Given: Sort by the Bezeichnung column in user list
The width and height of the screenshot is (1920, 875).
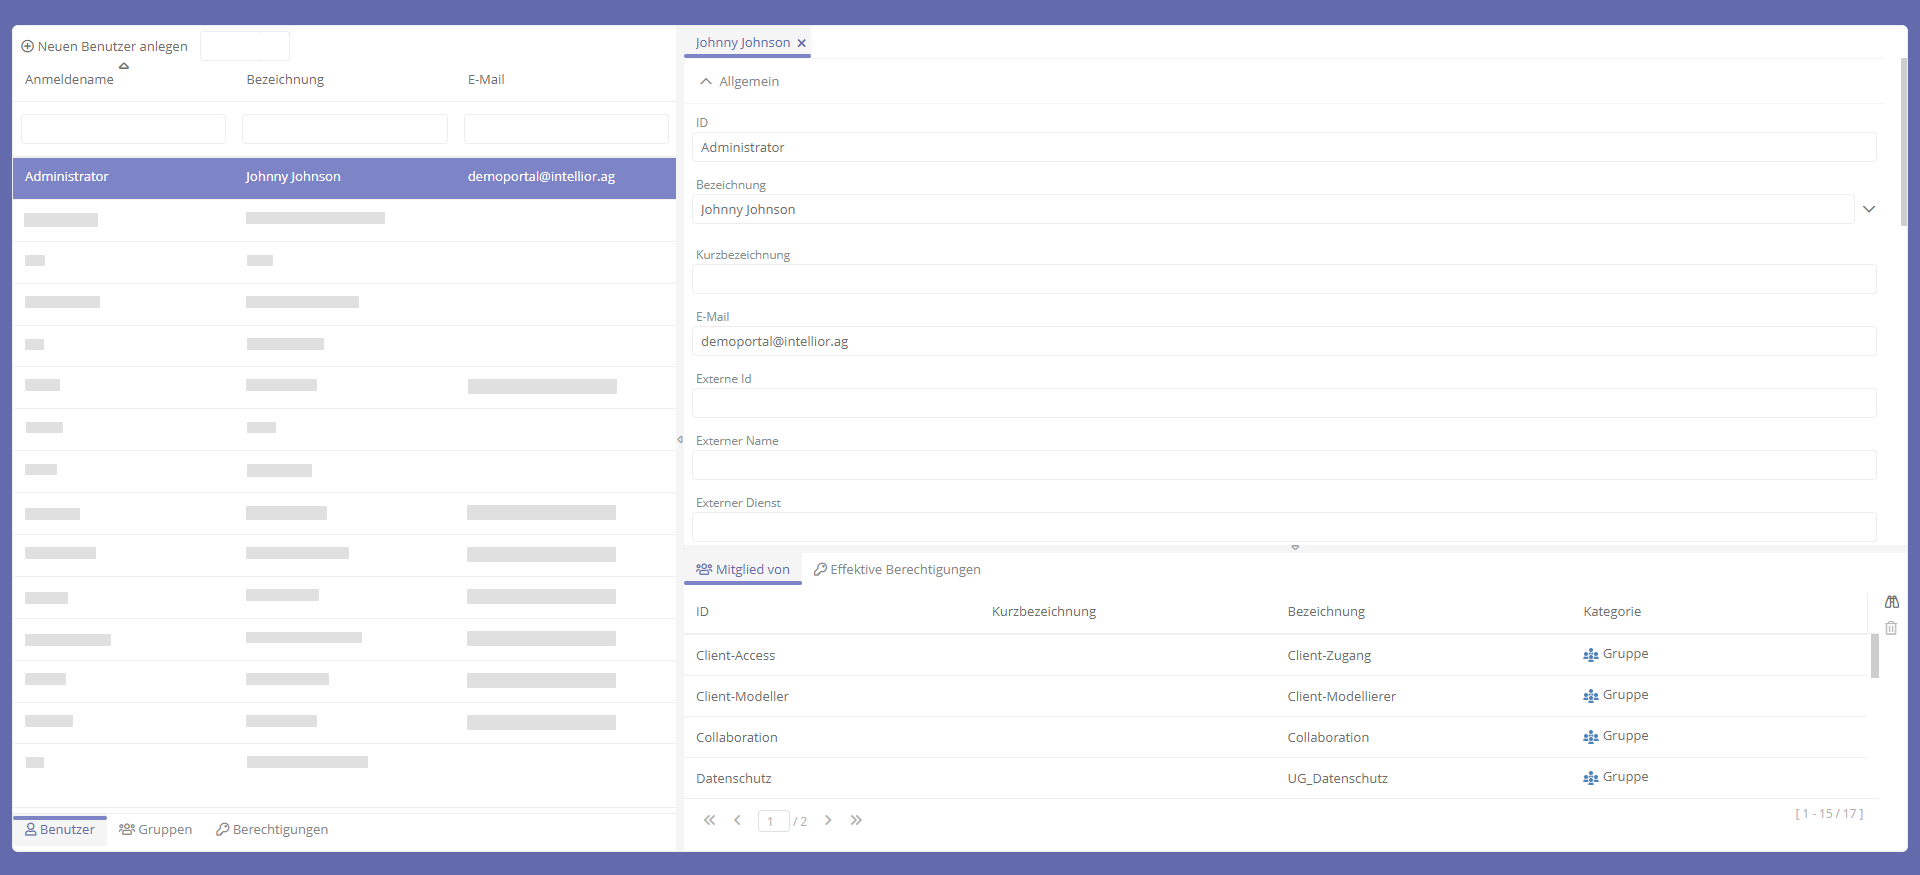Looking at the screenshot, I should pyautogui.click(x=285, y=80).
